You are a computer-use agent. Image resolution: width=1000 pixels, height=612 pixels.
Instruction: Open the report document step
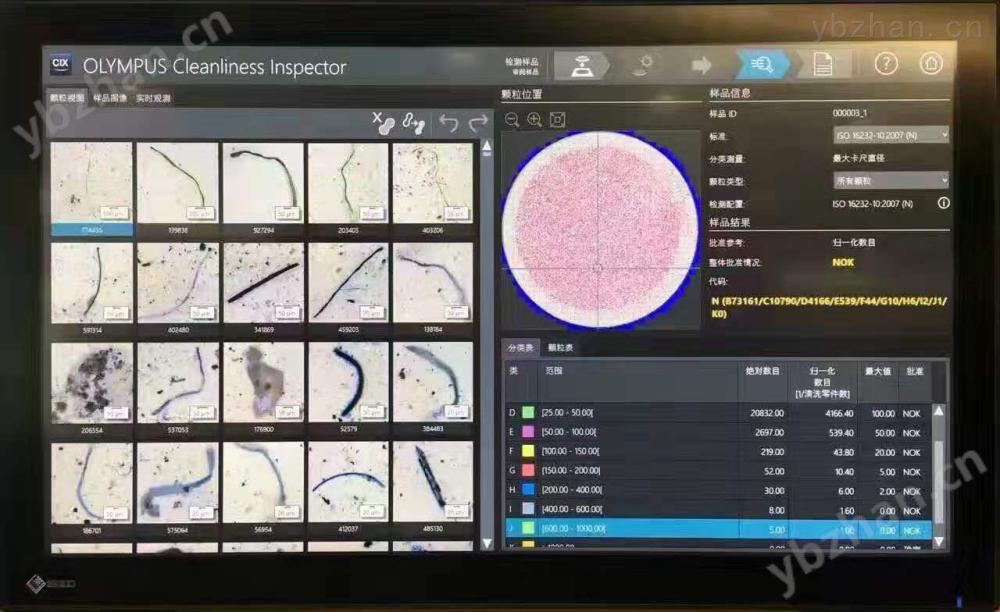coord(822,64)
